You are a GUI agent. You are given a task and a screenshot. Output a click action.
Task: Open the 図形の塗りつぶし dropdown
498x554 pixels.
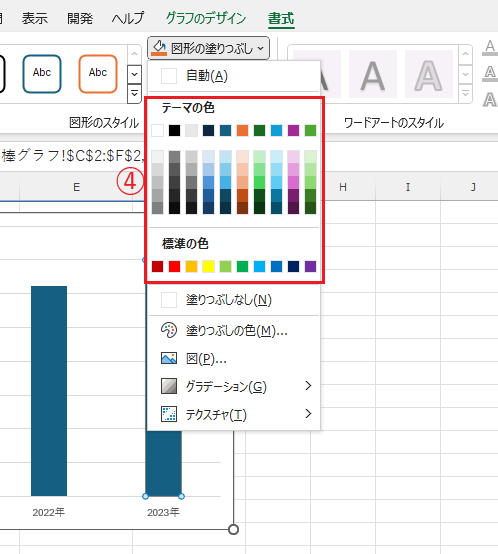(208, 48)
